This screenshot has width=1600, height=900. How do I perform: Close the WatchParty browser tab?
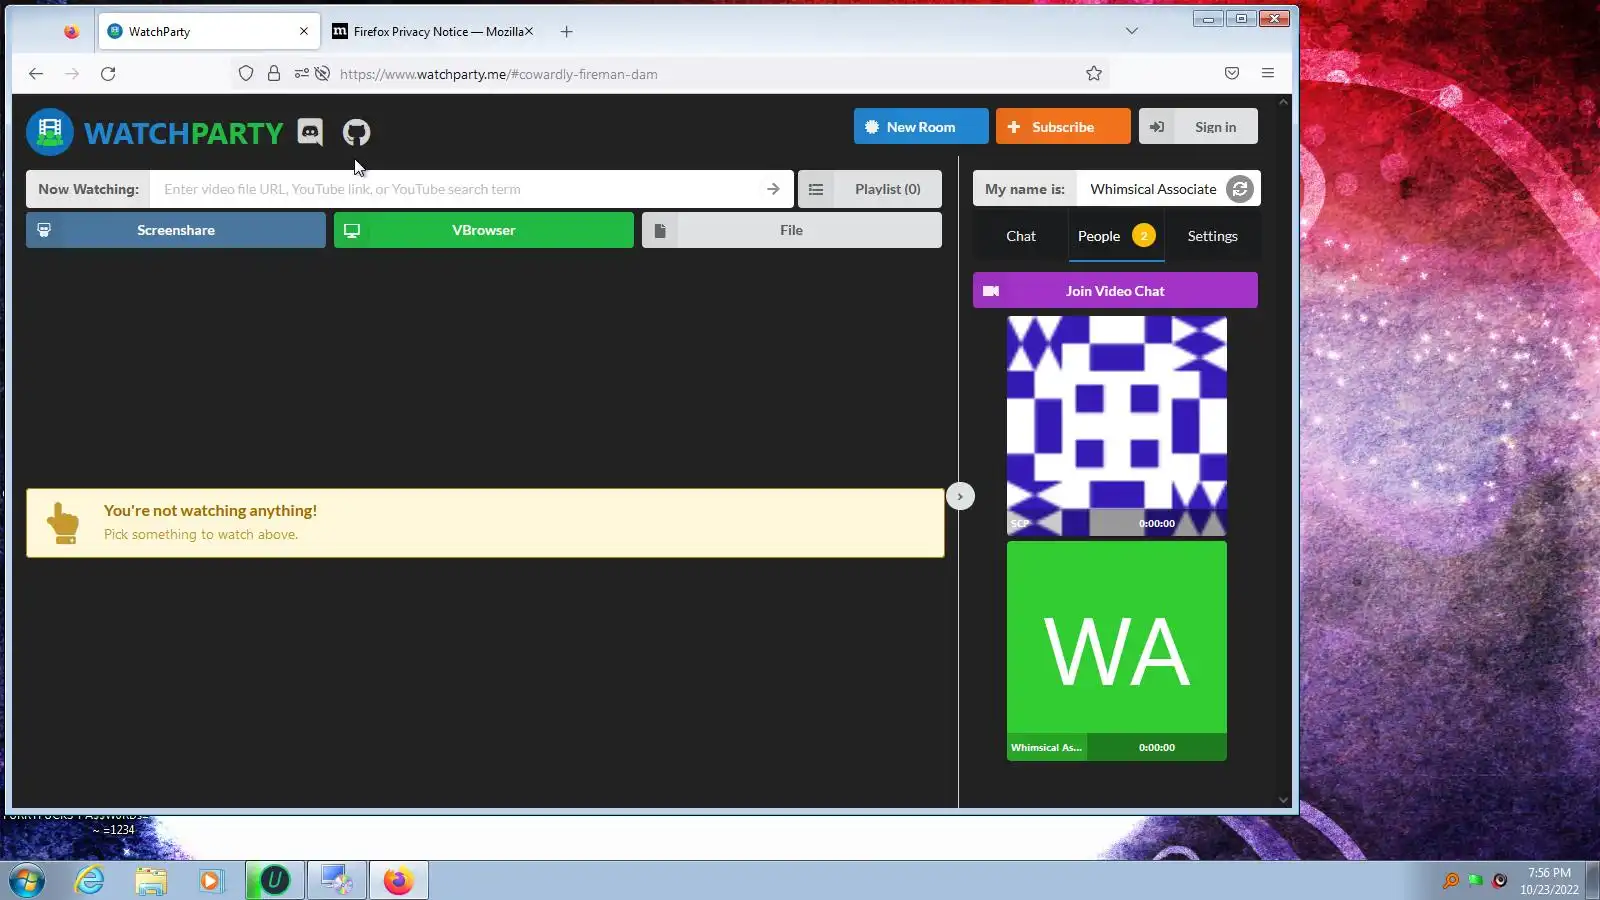tap(304, 32)
